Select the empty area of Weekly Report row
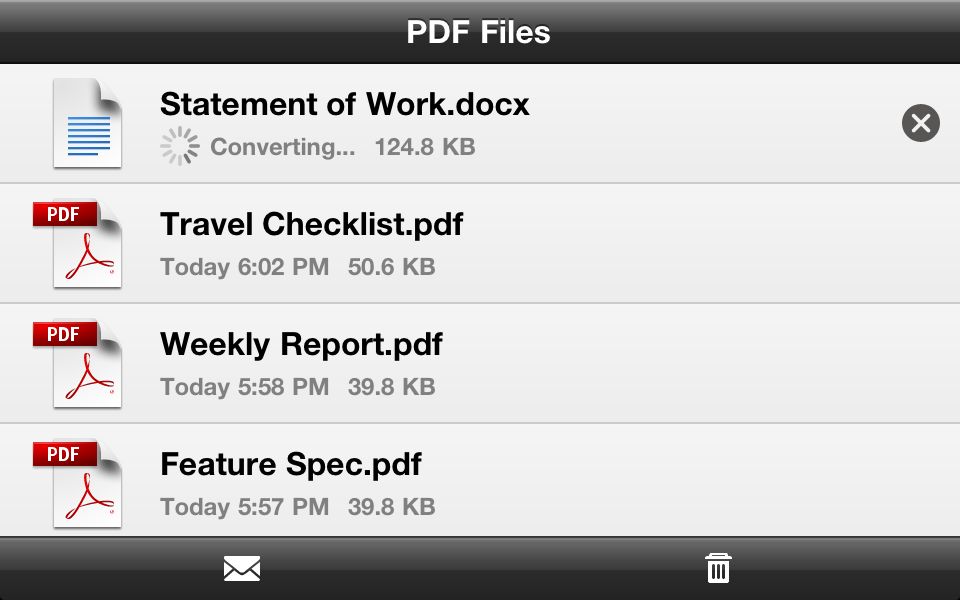This screenshot has height=600, width=960. pos(698,363)
